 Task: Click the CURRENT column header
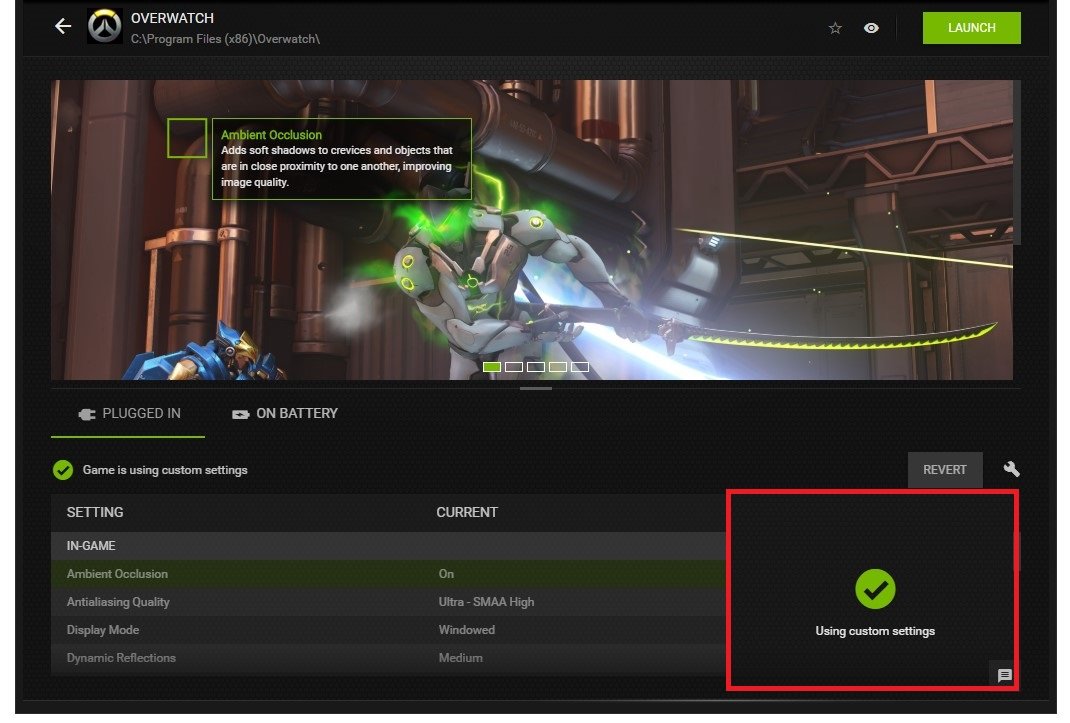tap(467, 513)
